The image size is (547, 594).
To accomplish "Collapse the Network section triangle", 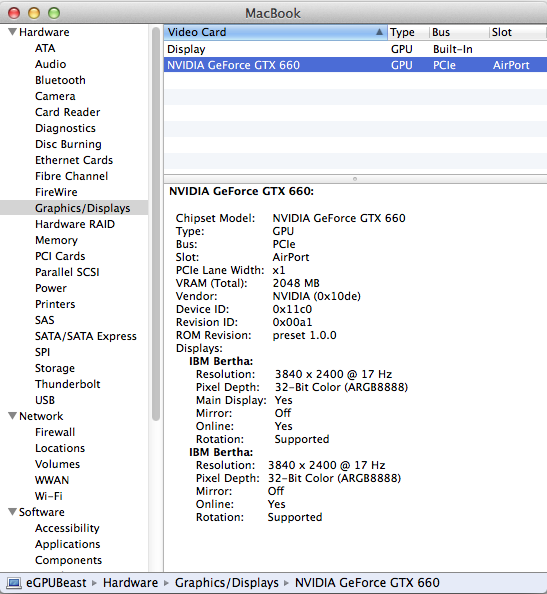I will coord(13,416).
